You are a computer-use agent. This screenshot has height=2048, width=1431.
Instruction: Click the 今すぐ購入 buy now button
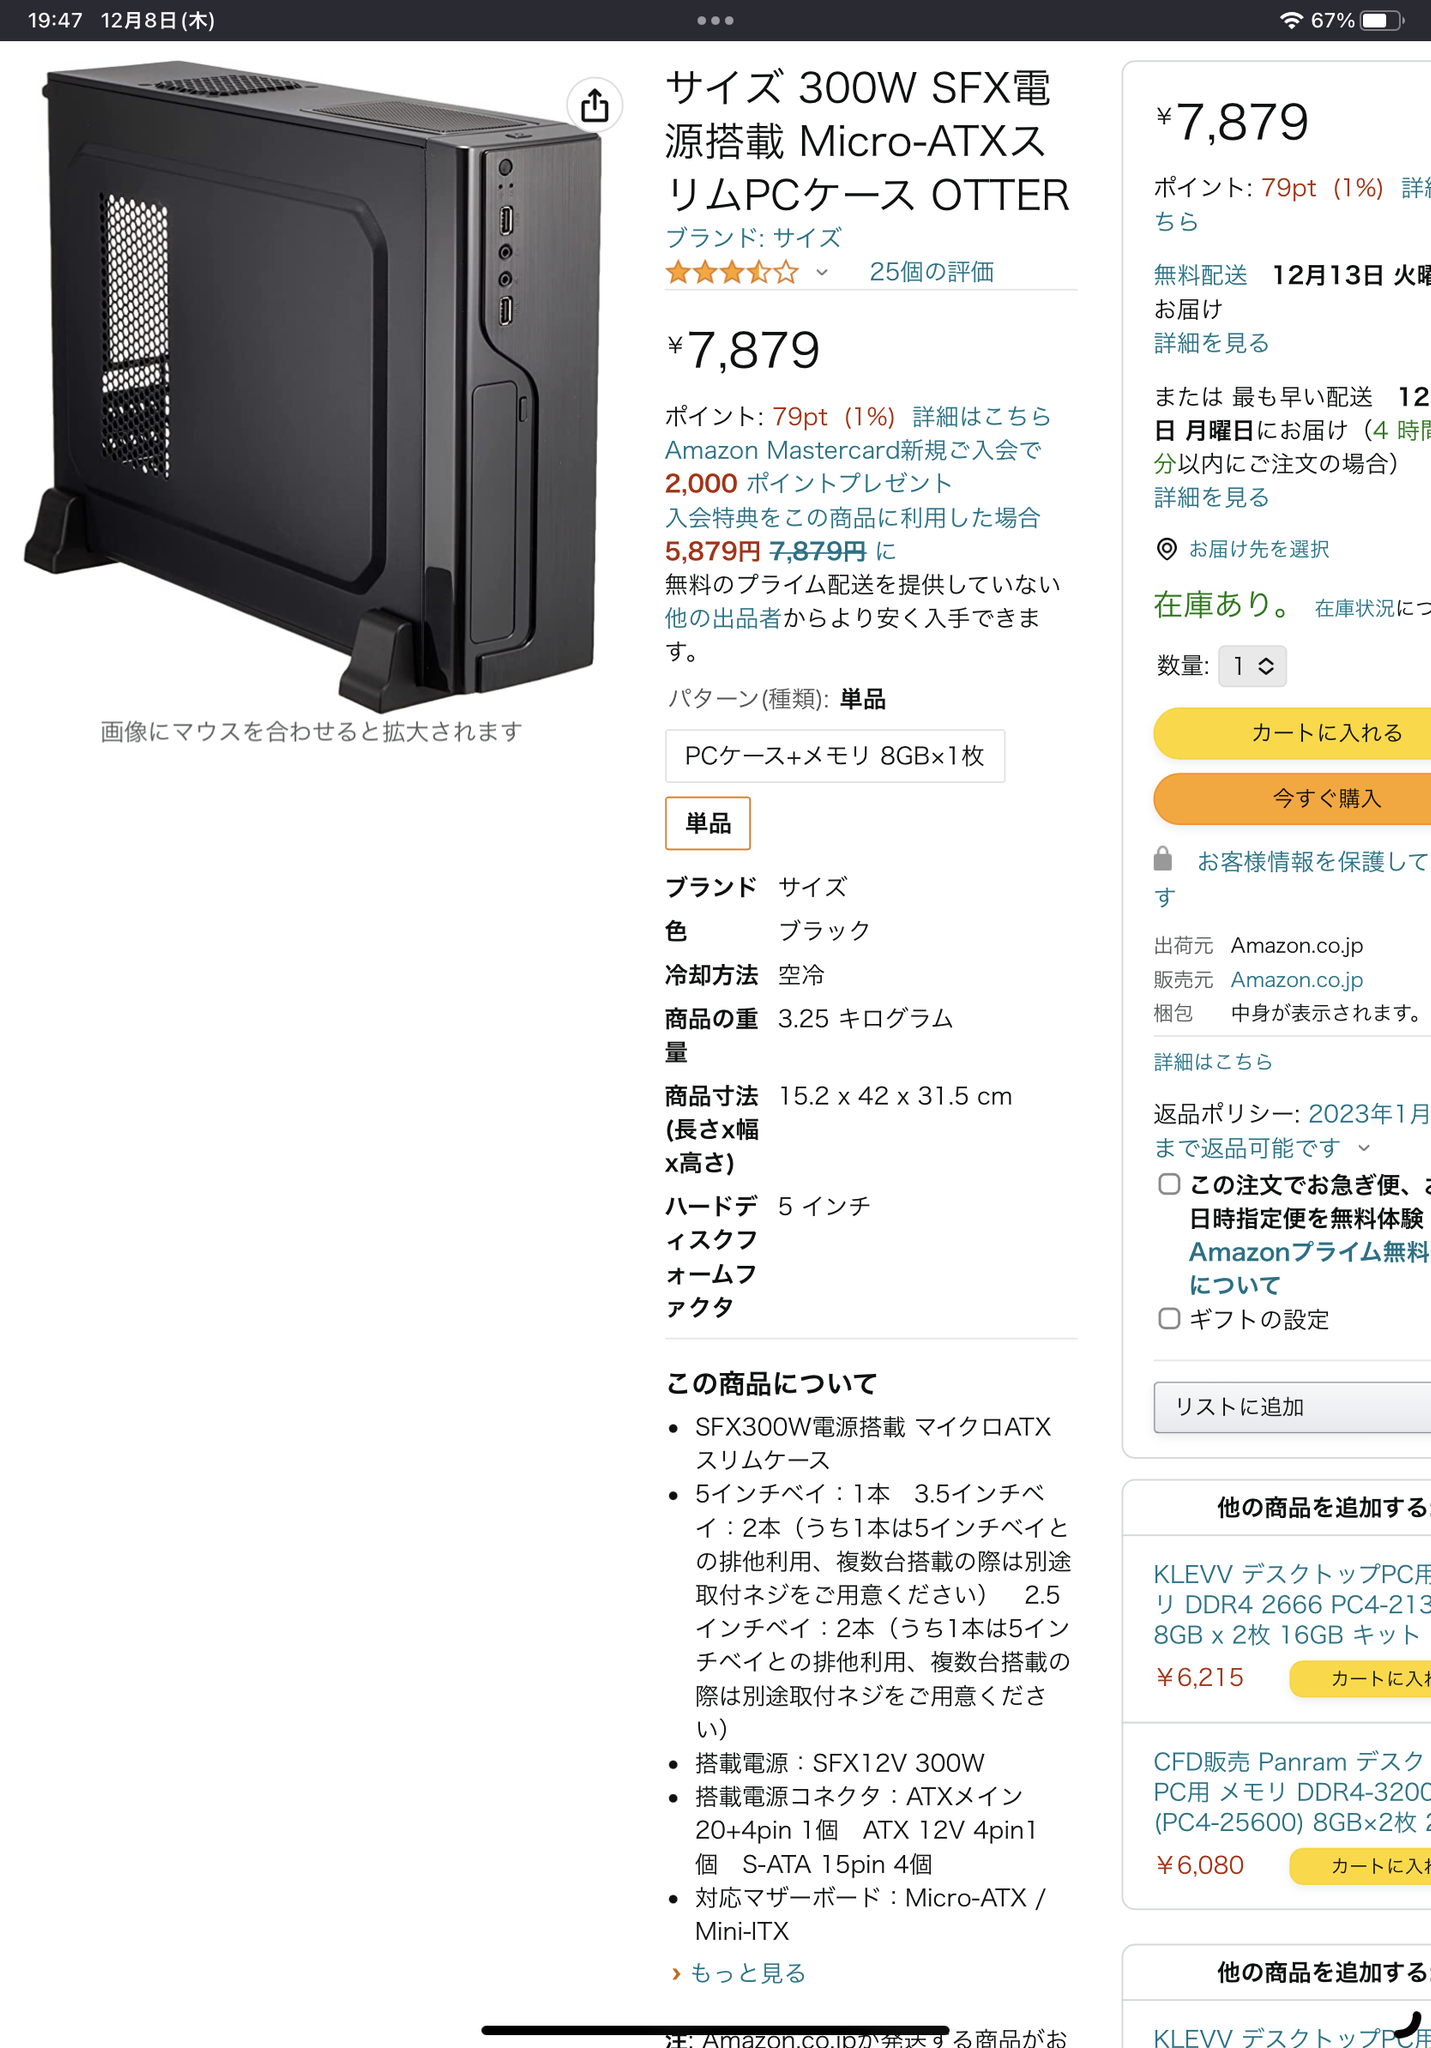(1292, 798)
